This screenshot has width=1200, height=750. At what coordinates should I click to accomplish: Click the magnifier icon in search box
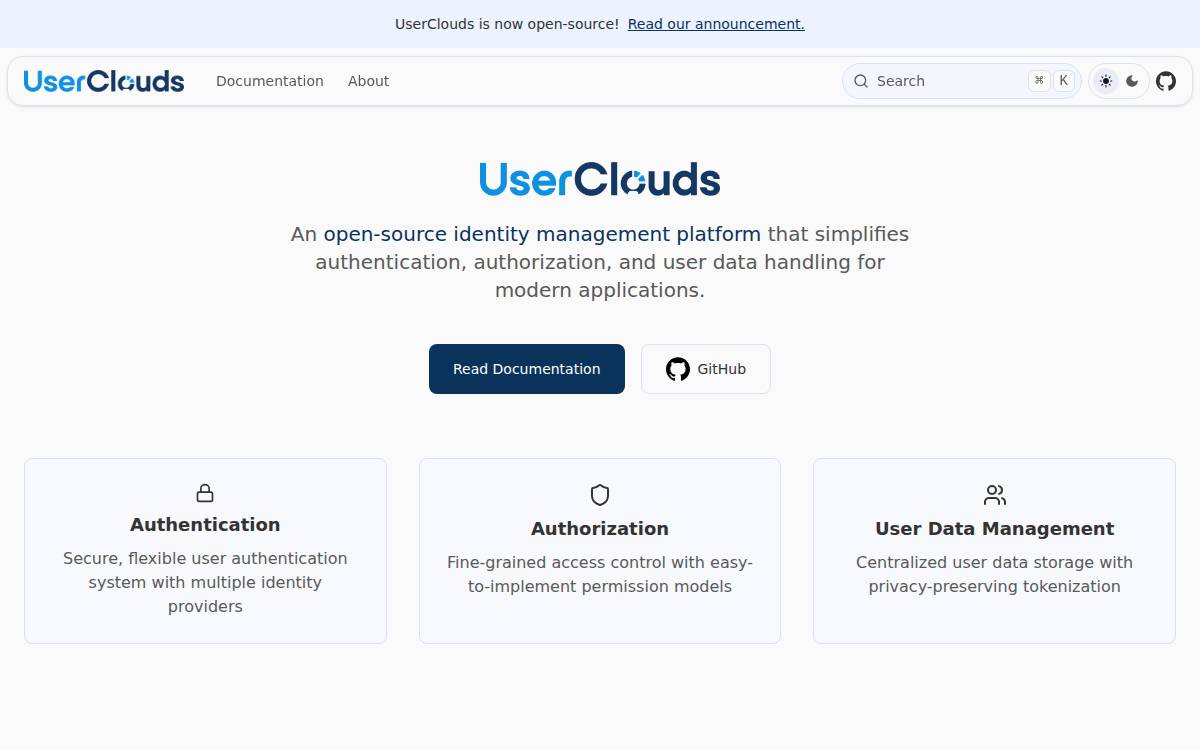861,81
